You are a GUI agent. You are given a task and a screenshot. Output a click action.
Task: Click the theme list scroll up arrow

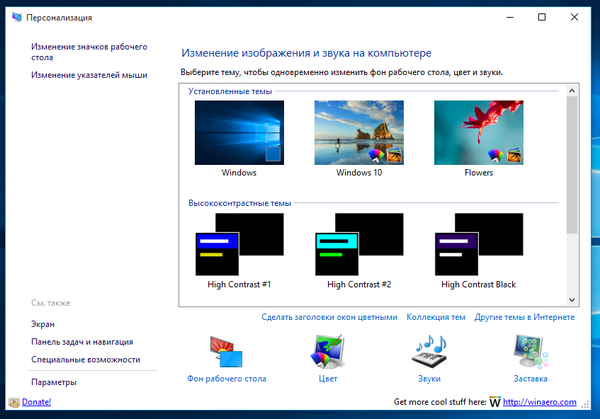point(572,91)
